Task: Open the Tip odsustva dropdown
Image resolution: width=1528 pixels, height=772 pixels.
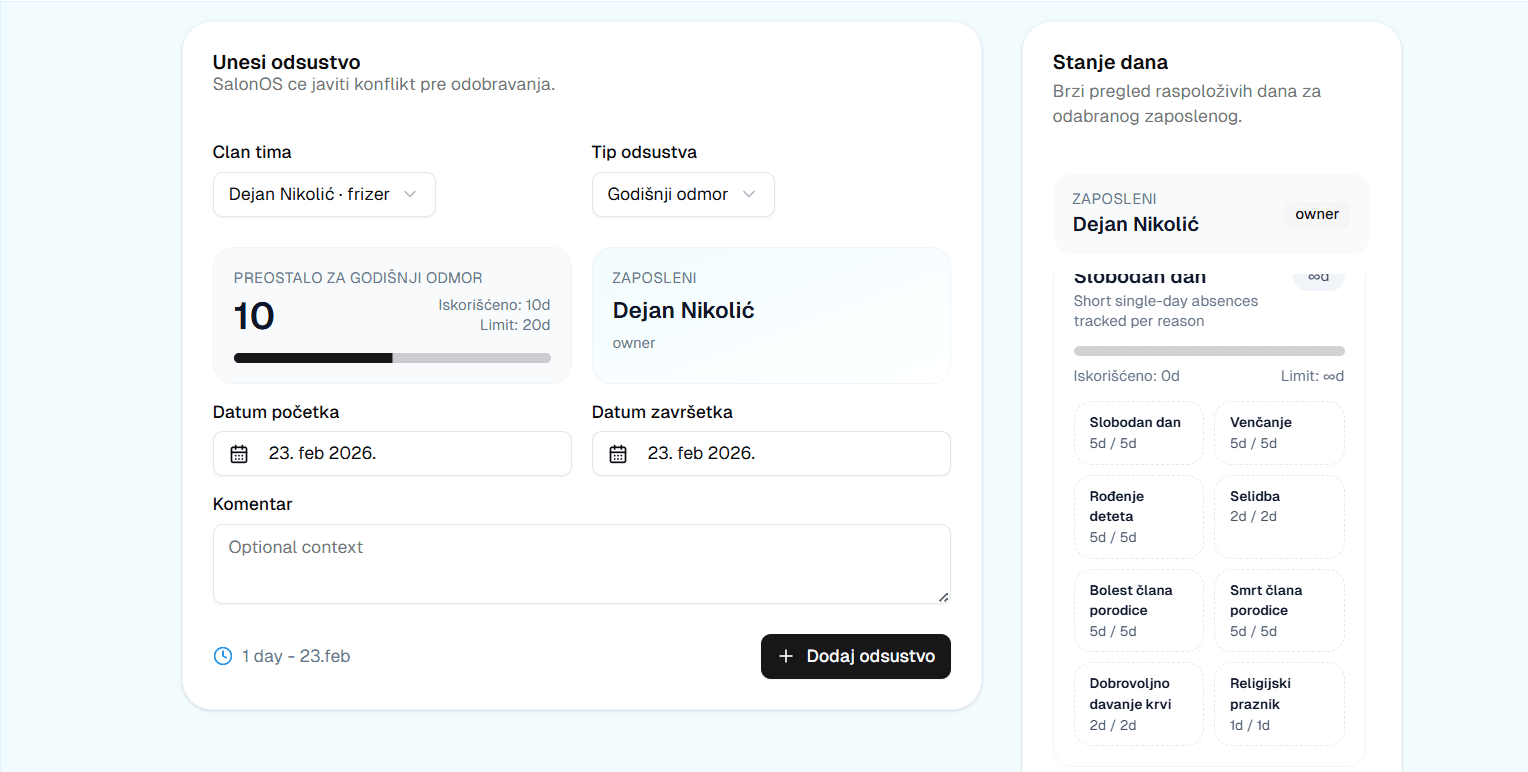Action: click(x=683, y=194)
